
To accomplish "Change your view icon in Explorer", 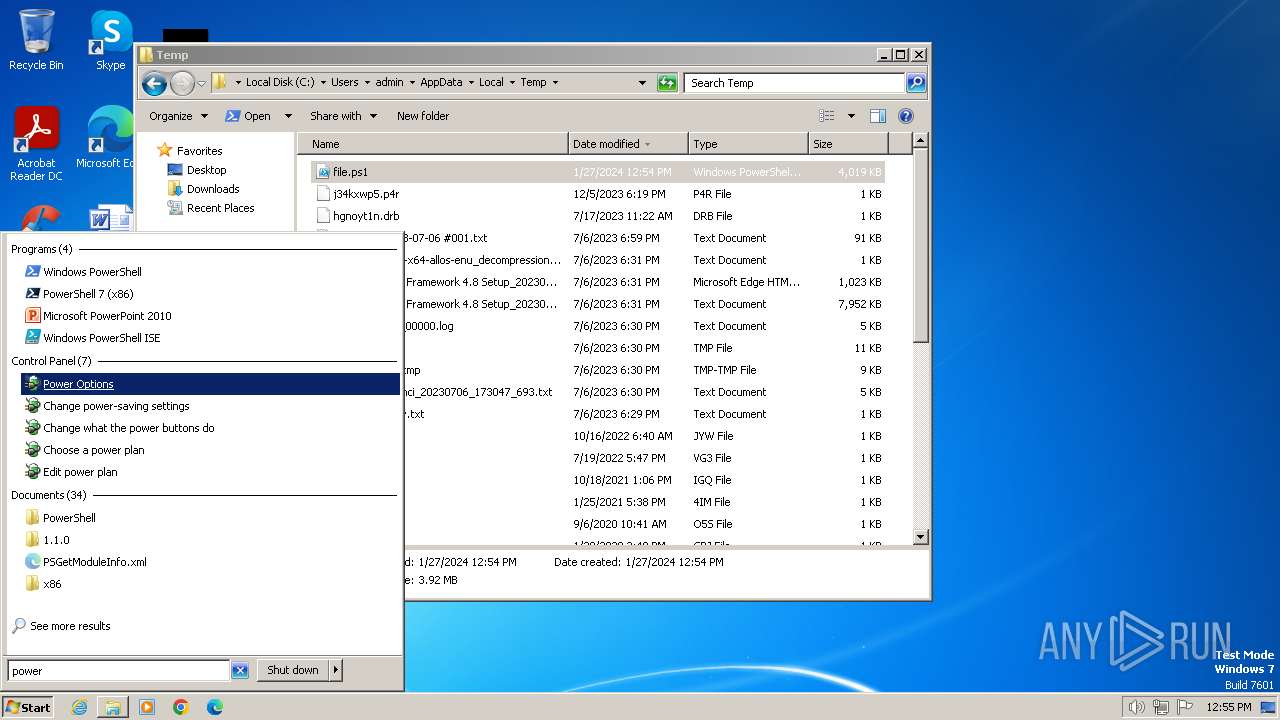I will coord(827,116).
